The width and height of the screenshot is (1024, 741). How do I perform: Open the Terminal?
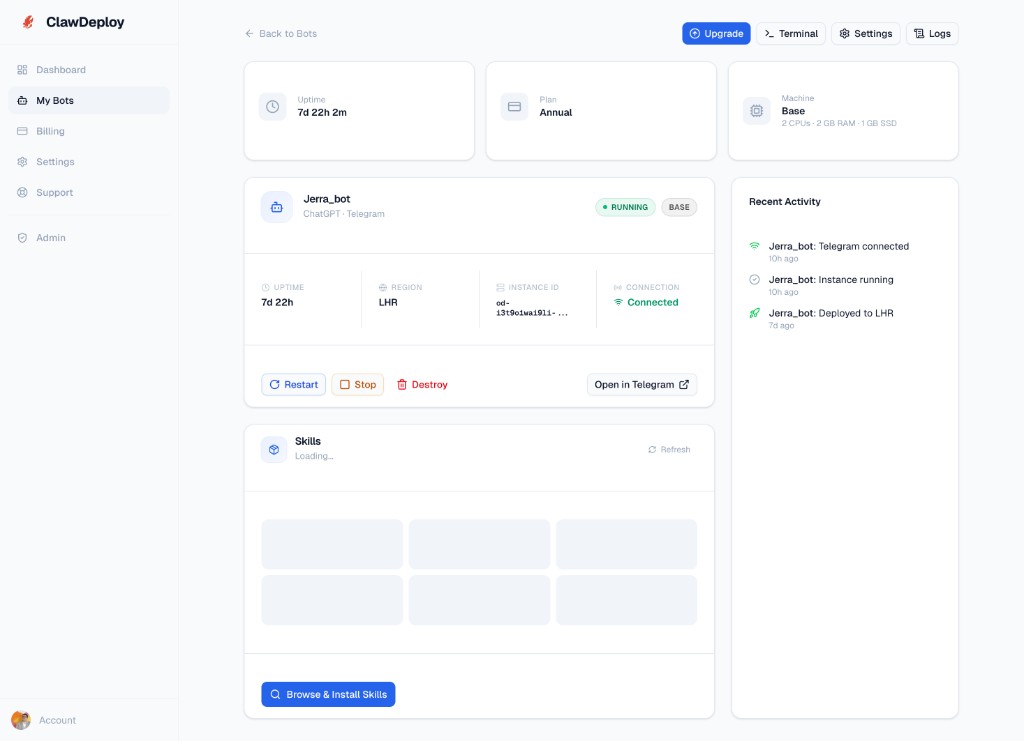pos(790,34)
